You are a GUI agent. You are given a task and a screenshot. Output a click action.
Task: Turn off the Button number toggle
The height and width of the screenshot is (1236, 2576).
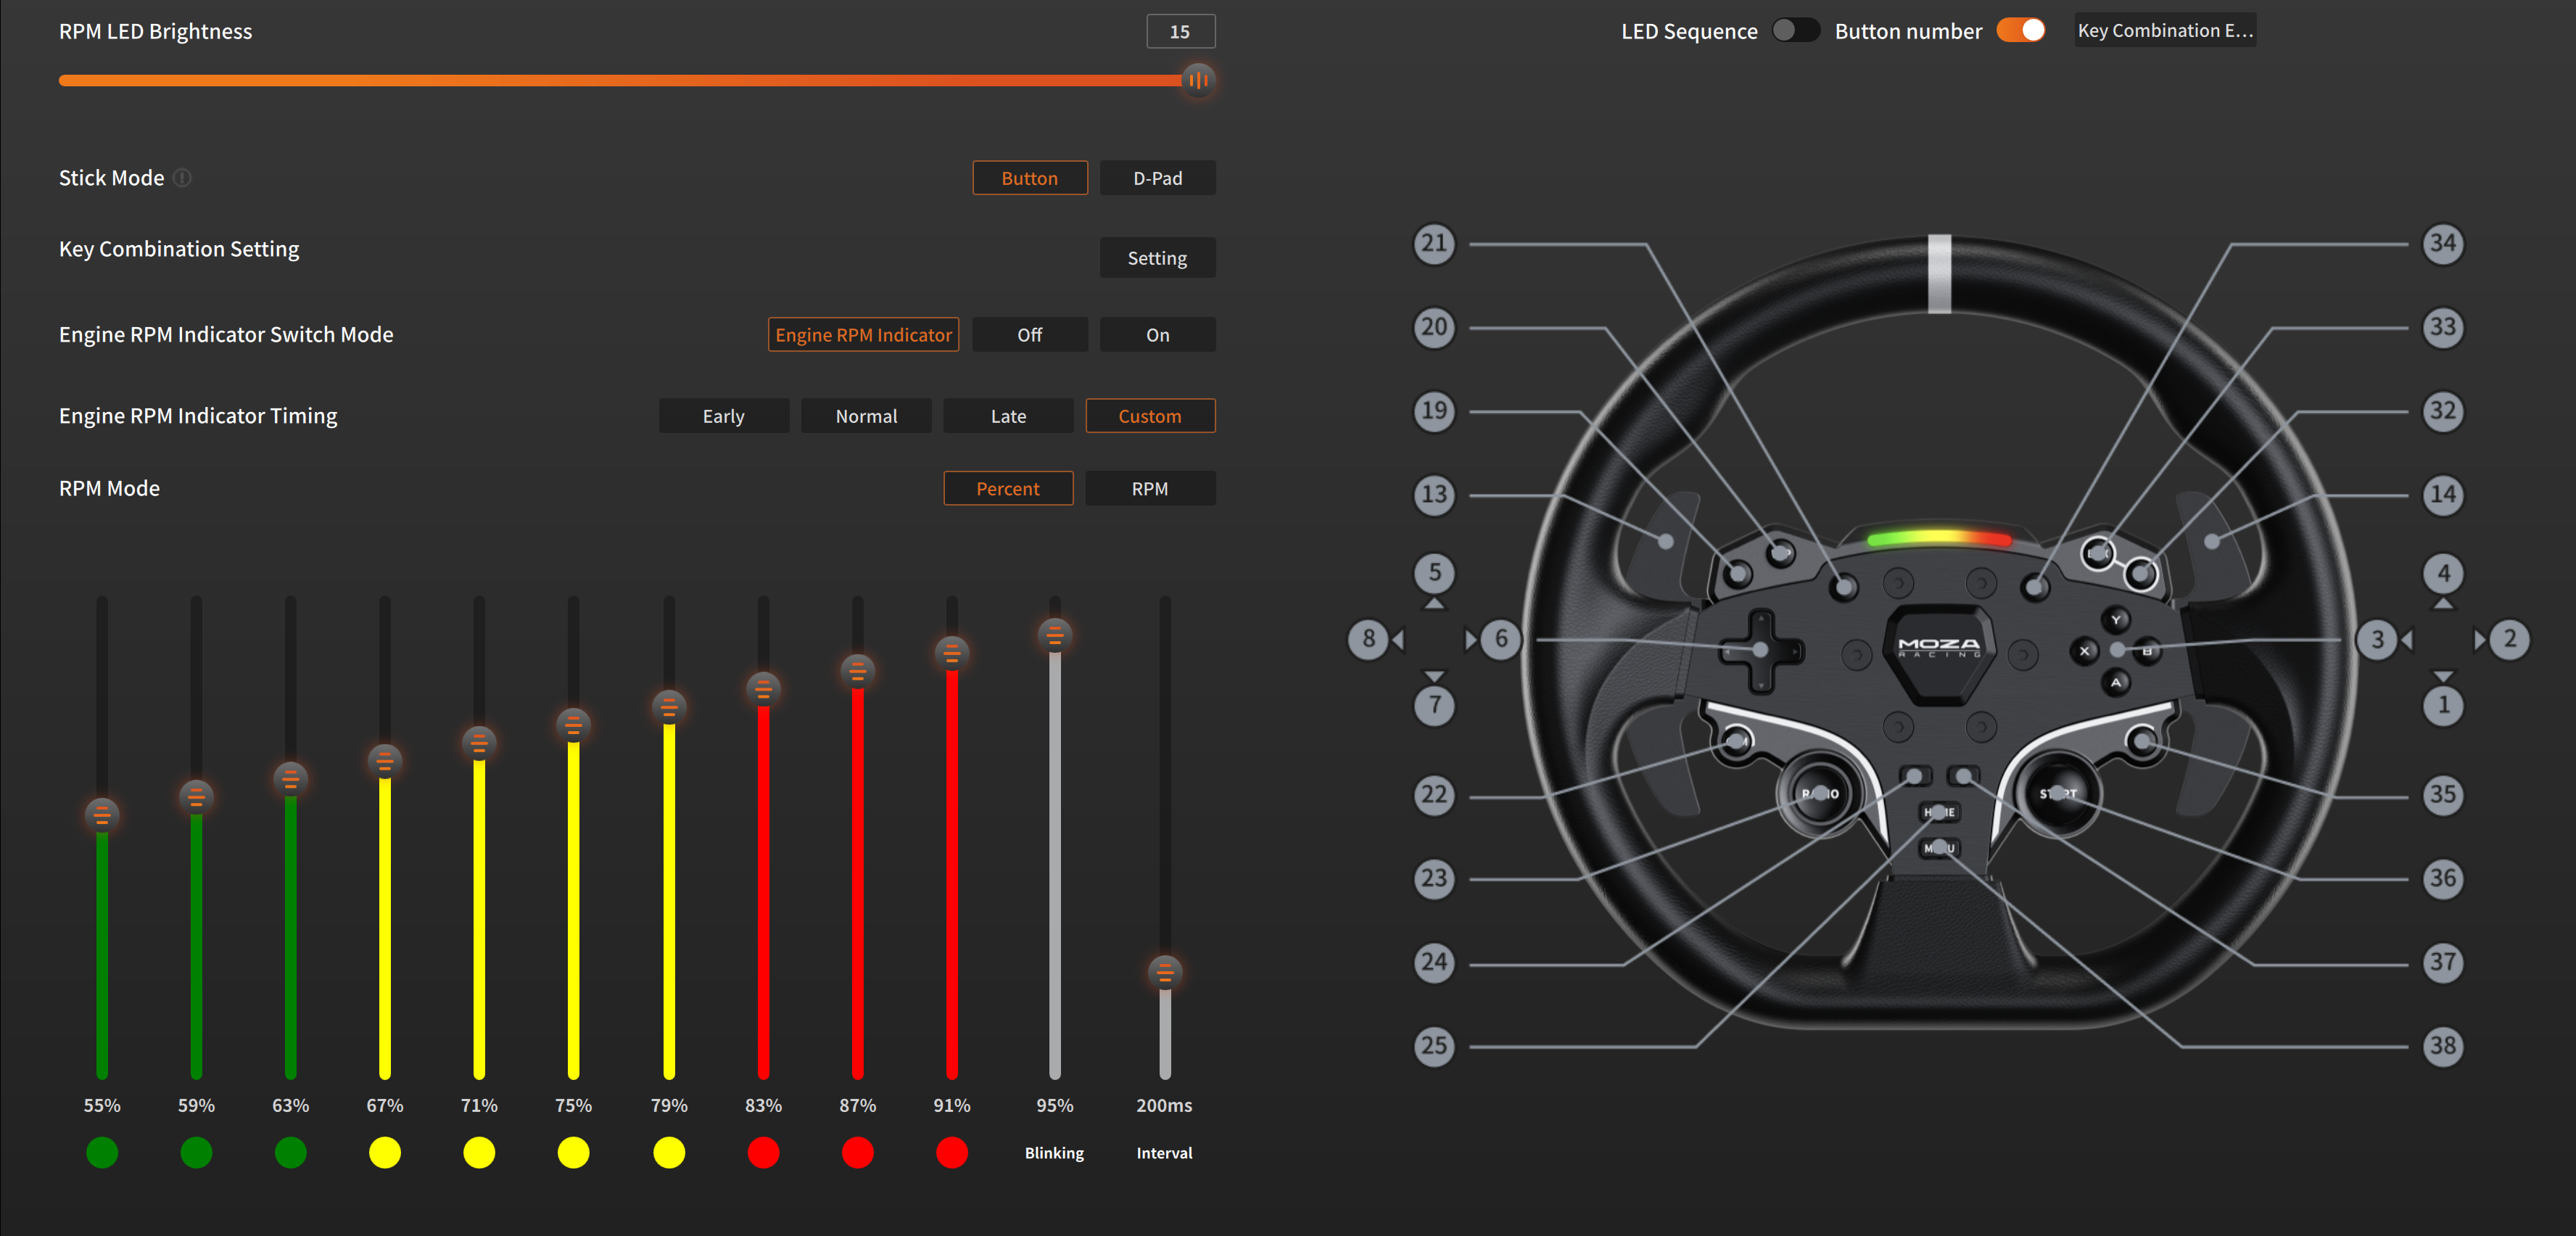click(2021, 30)
